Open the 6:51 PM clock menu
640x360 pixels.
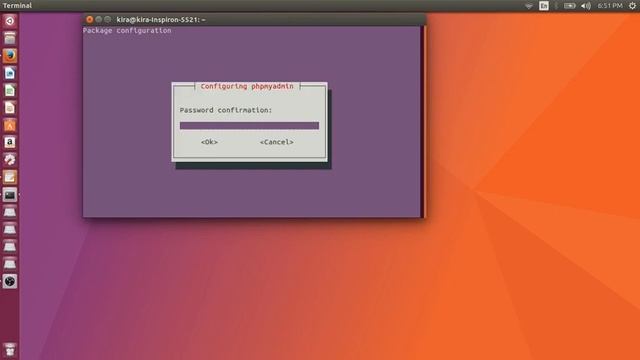click(610, 6)
